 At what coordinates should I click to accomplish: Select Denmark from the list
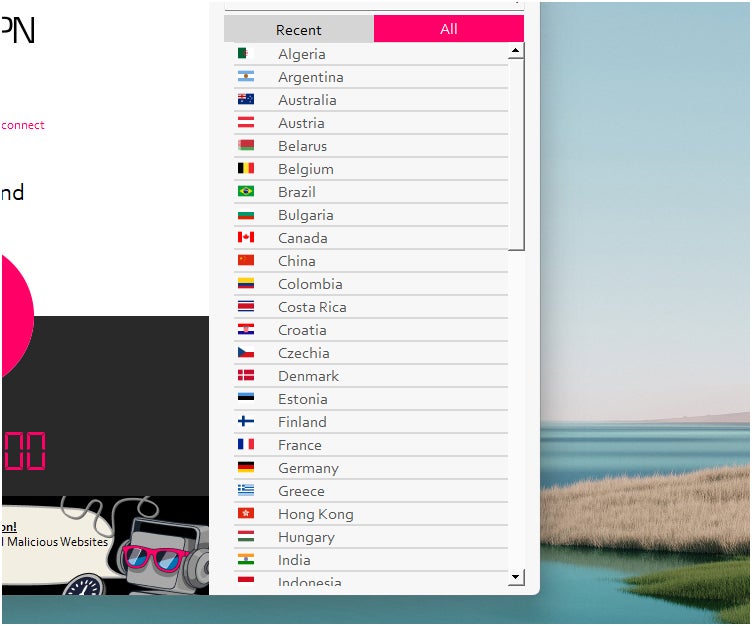click(x=308, y=377)
